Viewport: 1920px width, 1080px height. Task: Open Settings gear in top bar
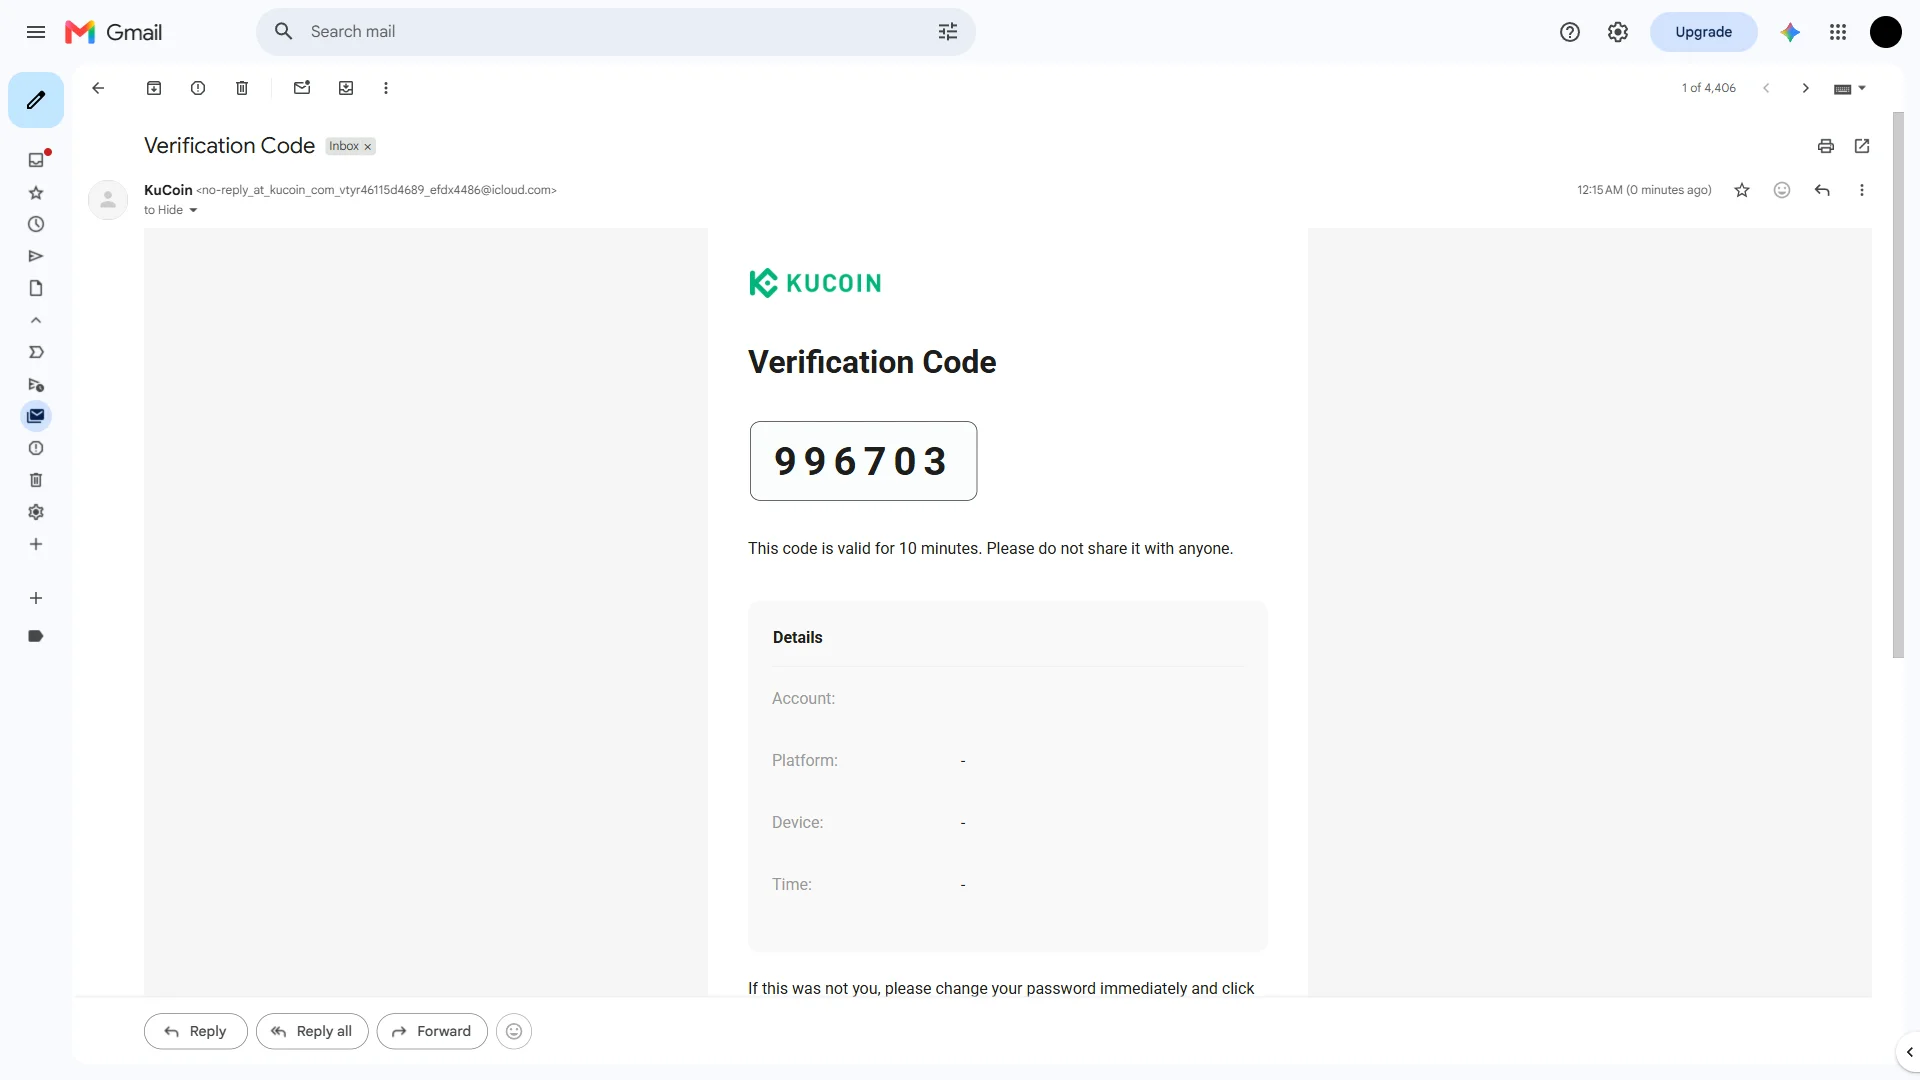coord(1618,32)
